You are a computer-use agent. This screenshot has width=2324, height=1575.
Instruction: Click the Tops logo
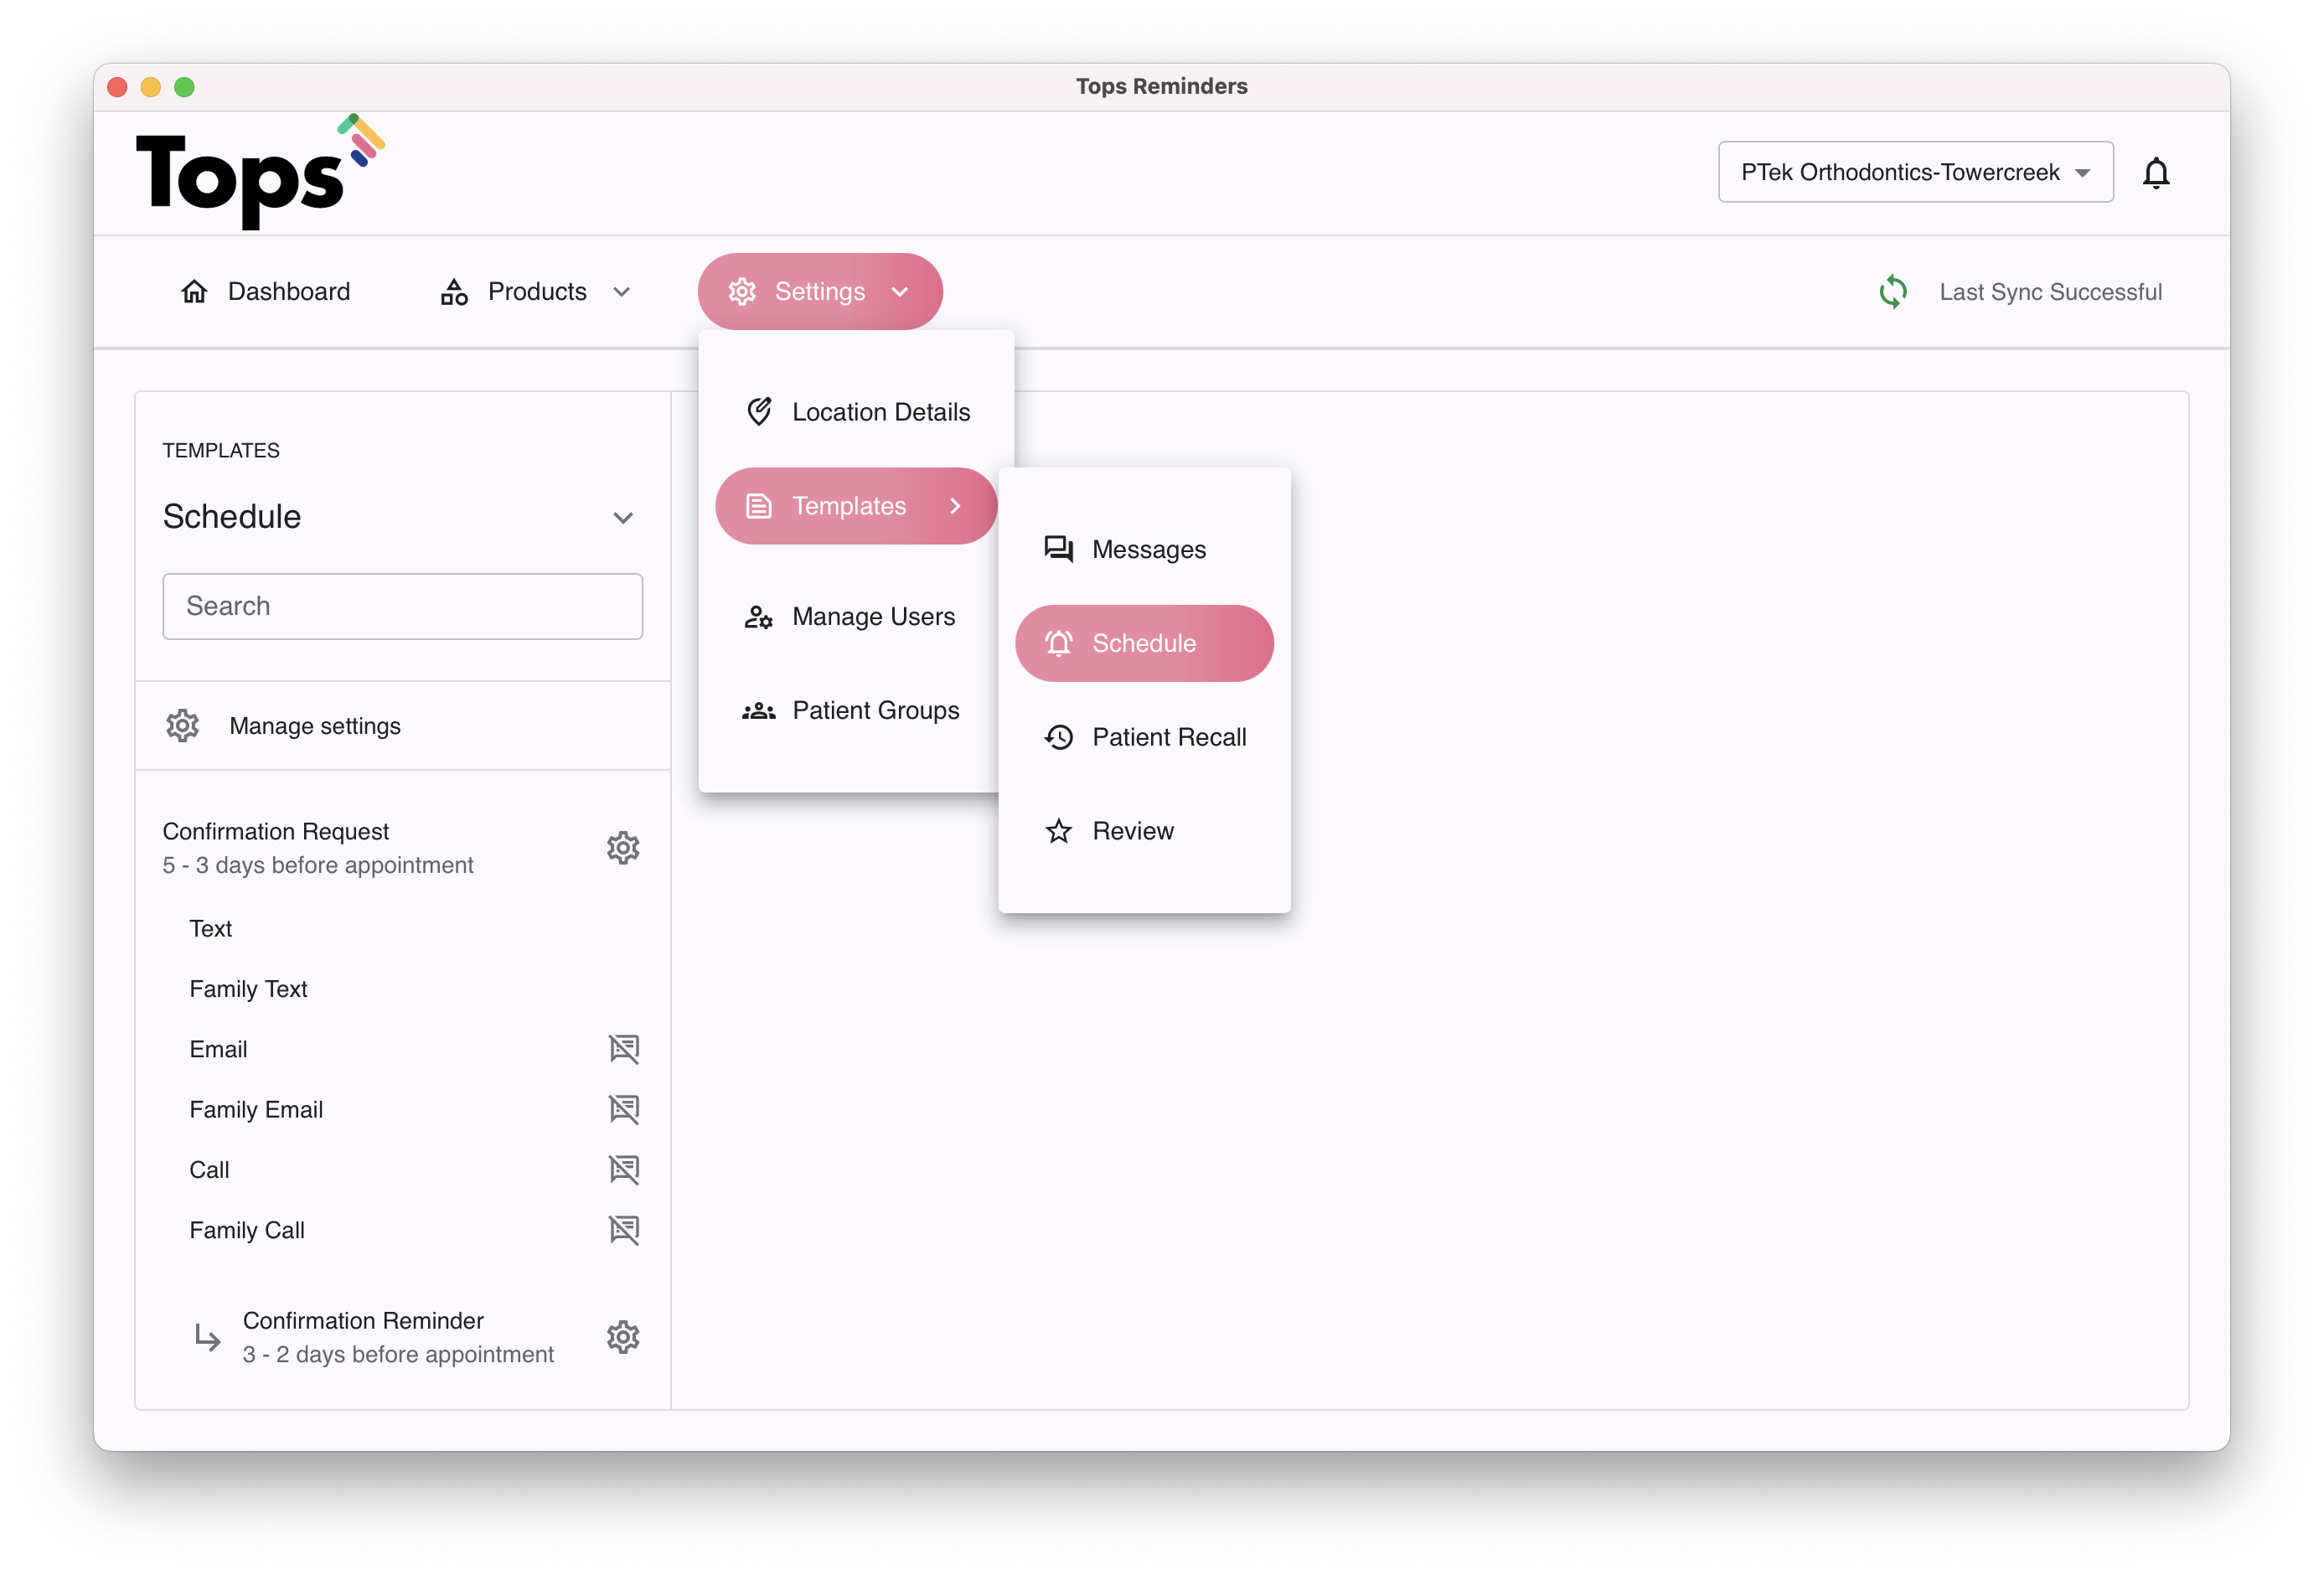259,172
